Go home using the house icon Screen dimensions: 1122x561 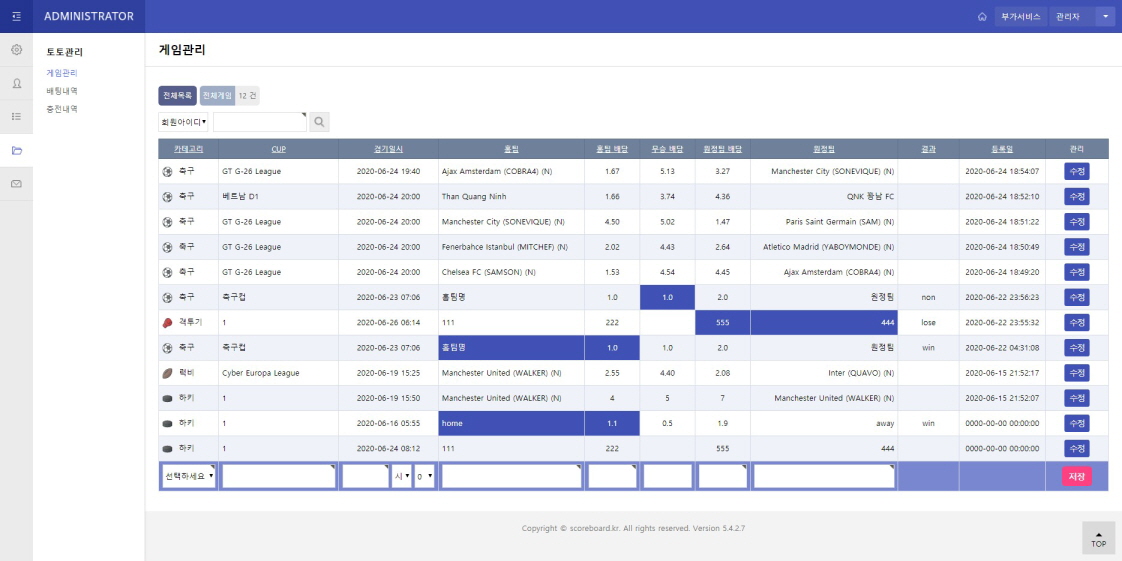pyautogui.click(x=982, y=17)
